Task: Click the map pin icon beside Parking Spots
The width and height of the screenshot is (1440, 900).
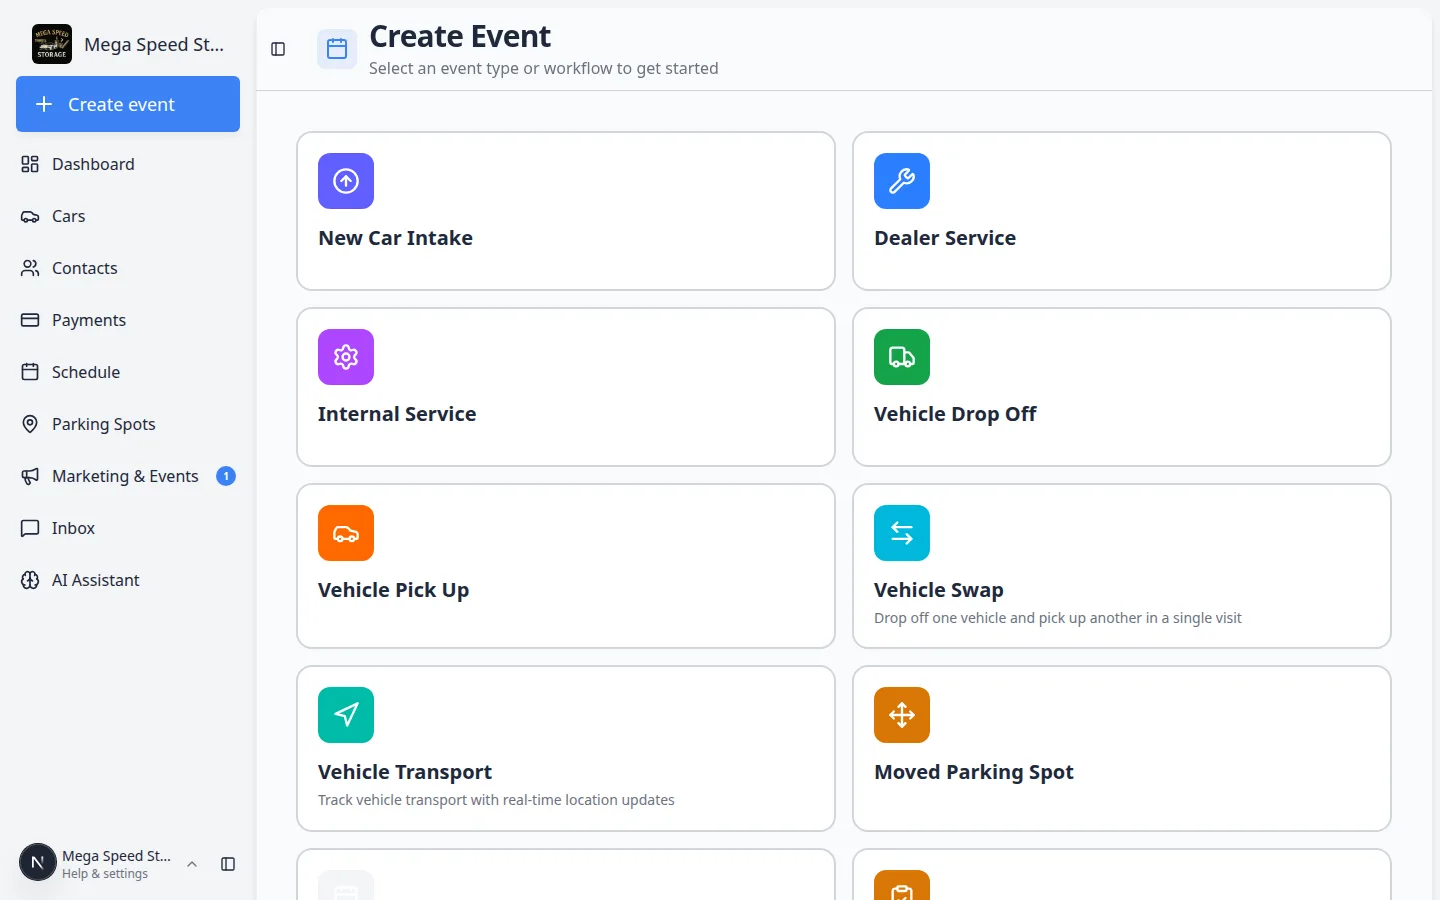Action: (30, 424)
